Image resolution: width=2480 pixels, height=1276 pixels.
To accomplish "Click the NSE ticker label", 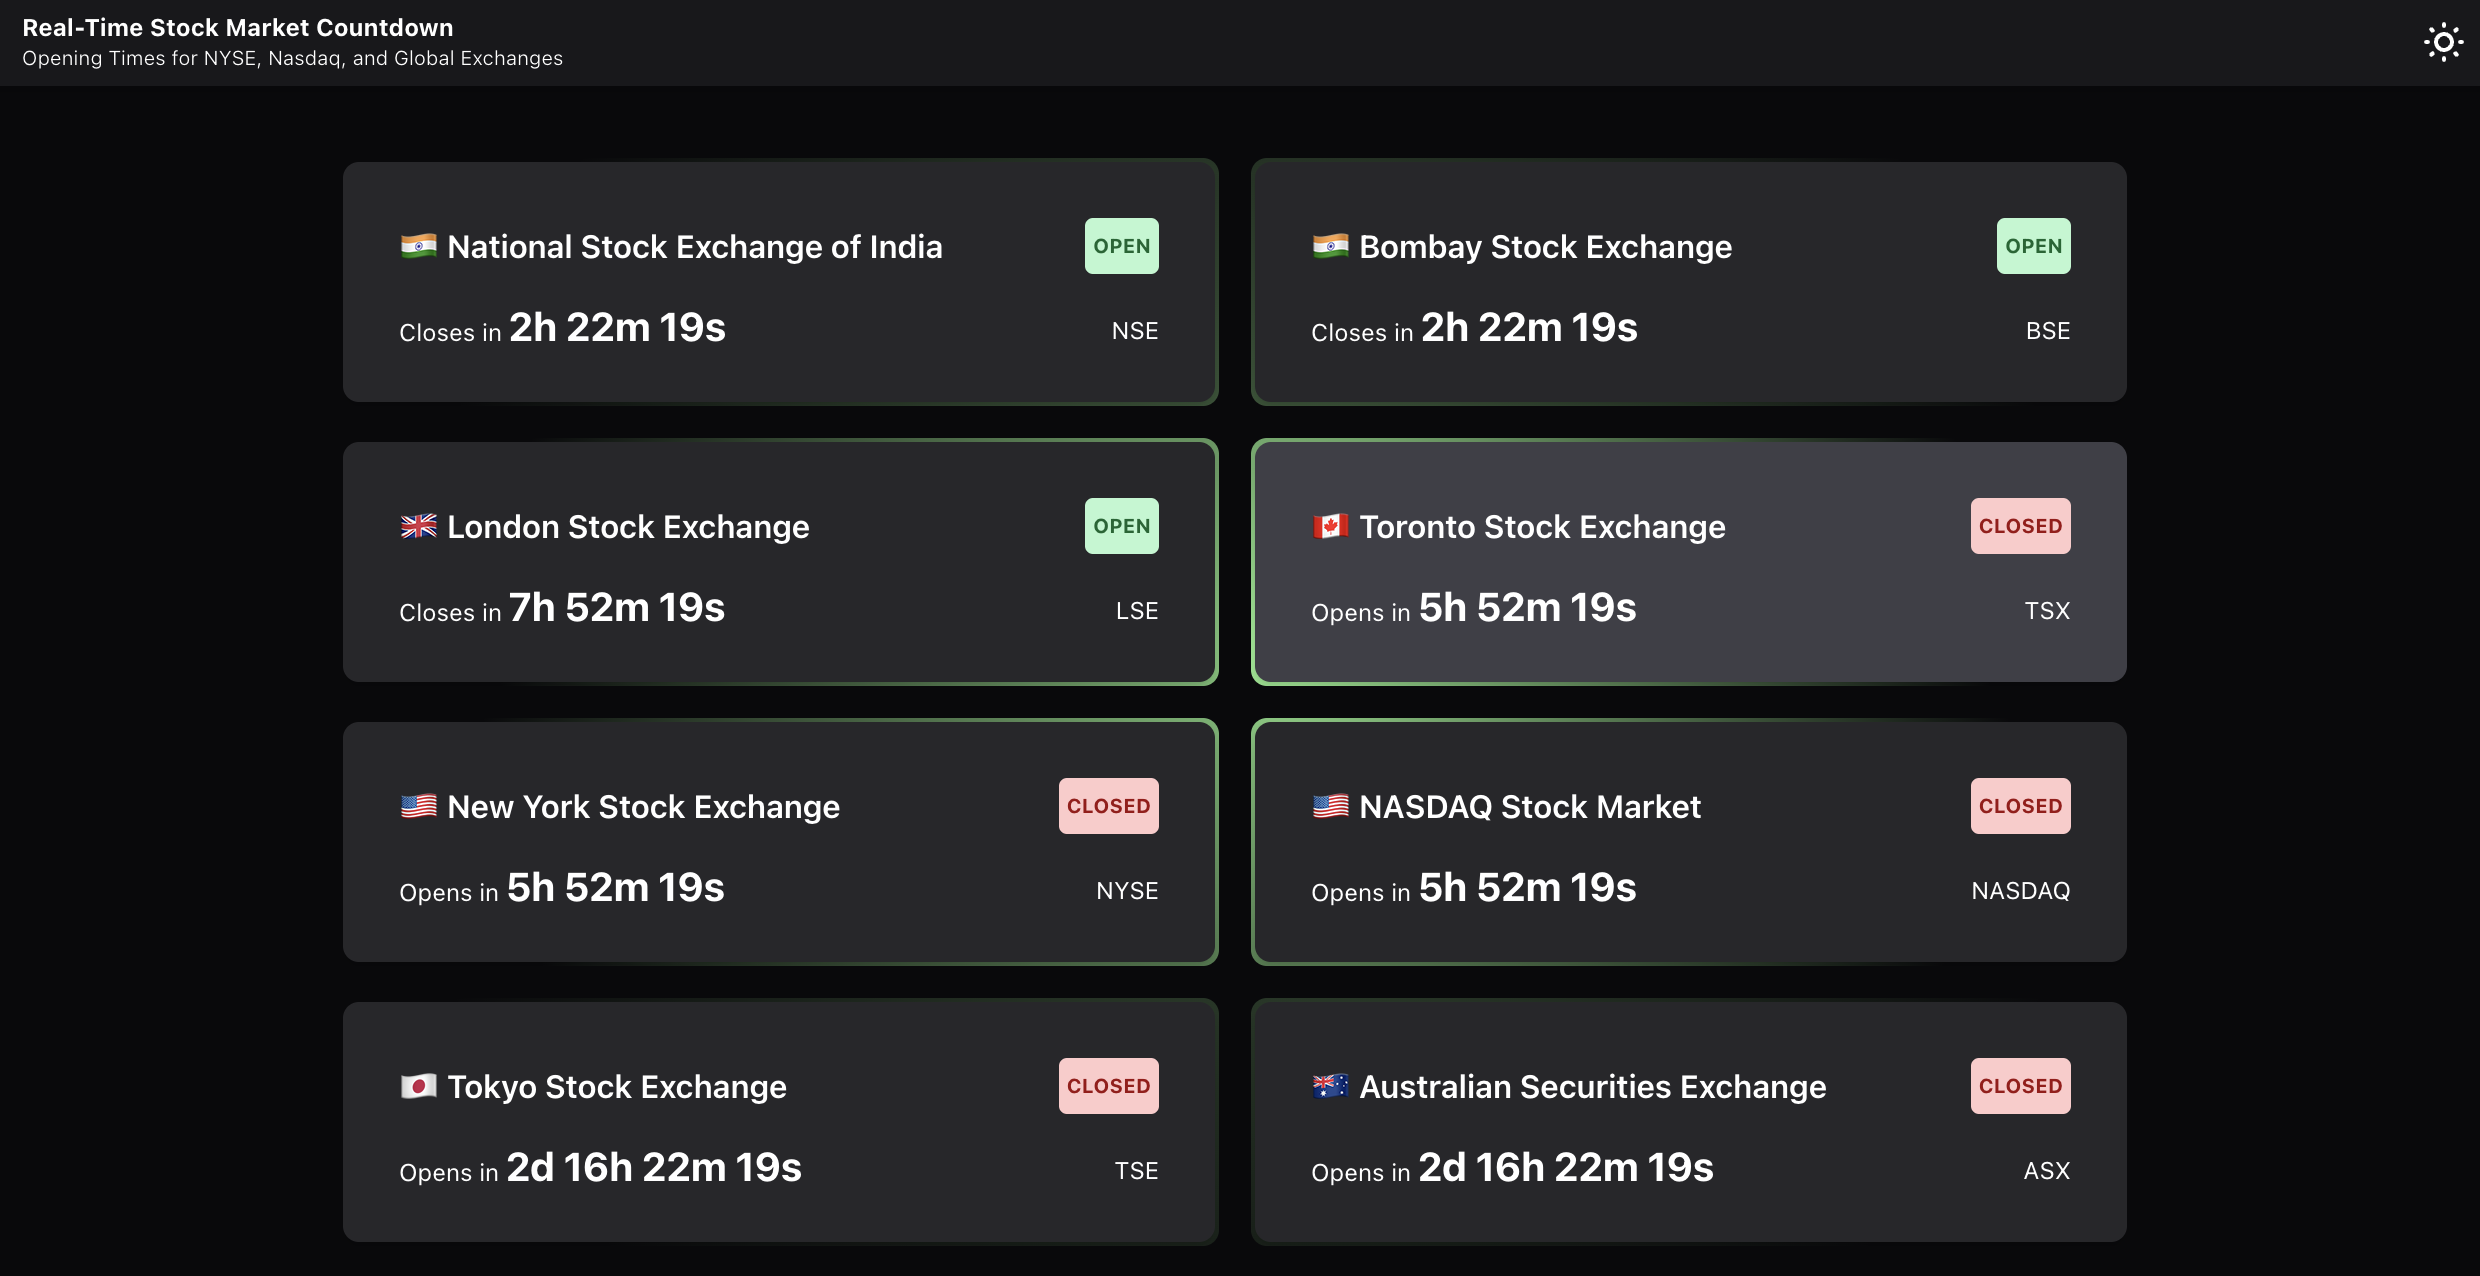I will coord(1134,331).
